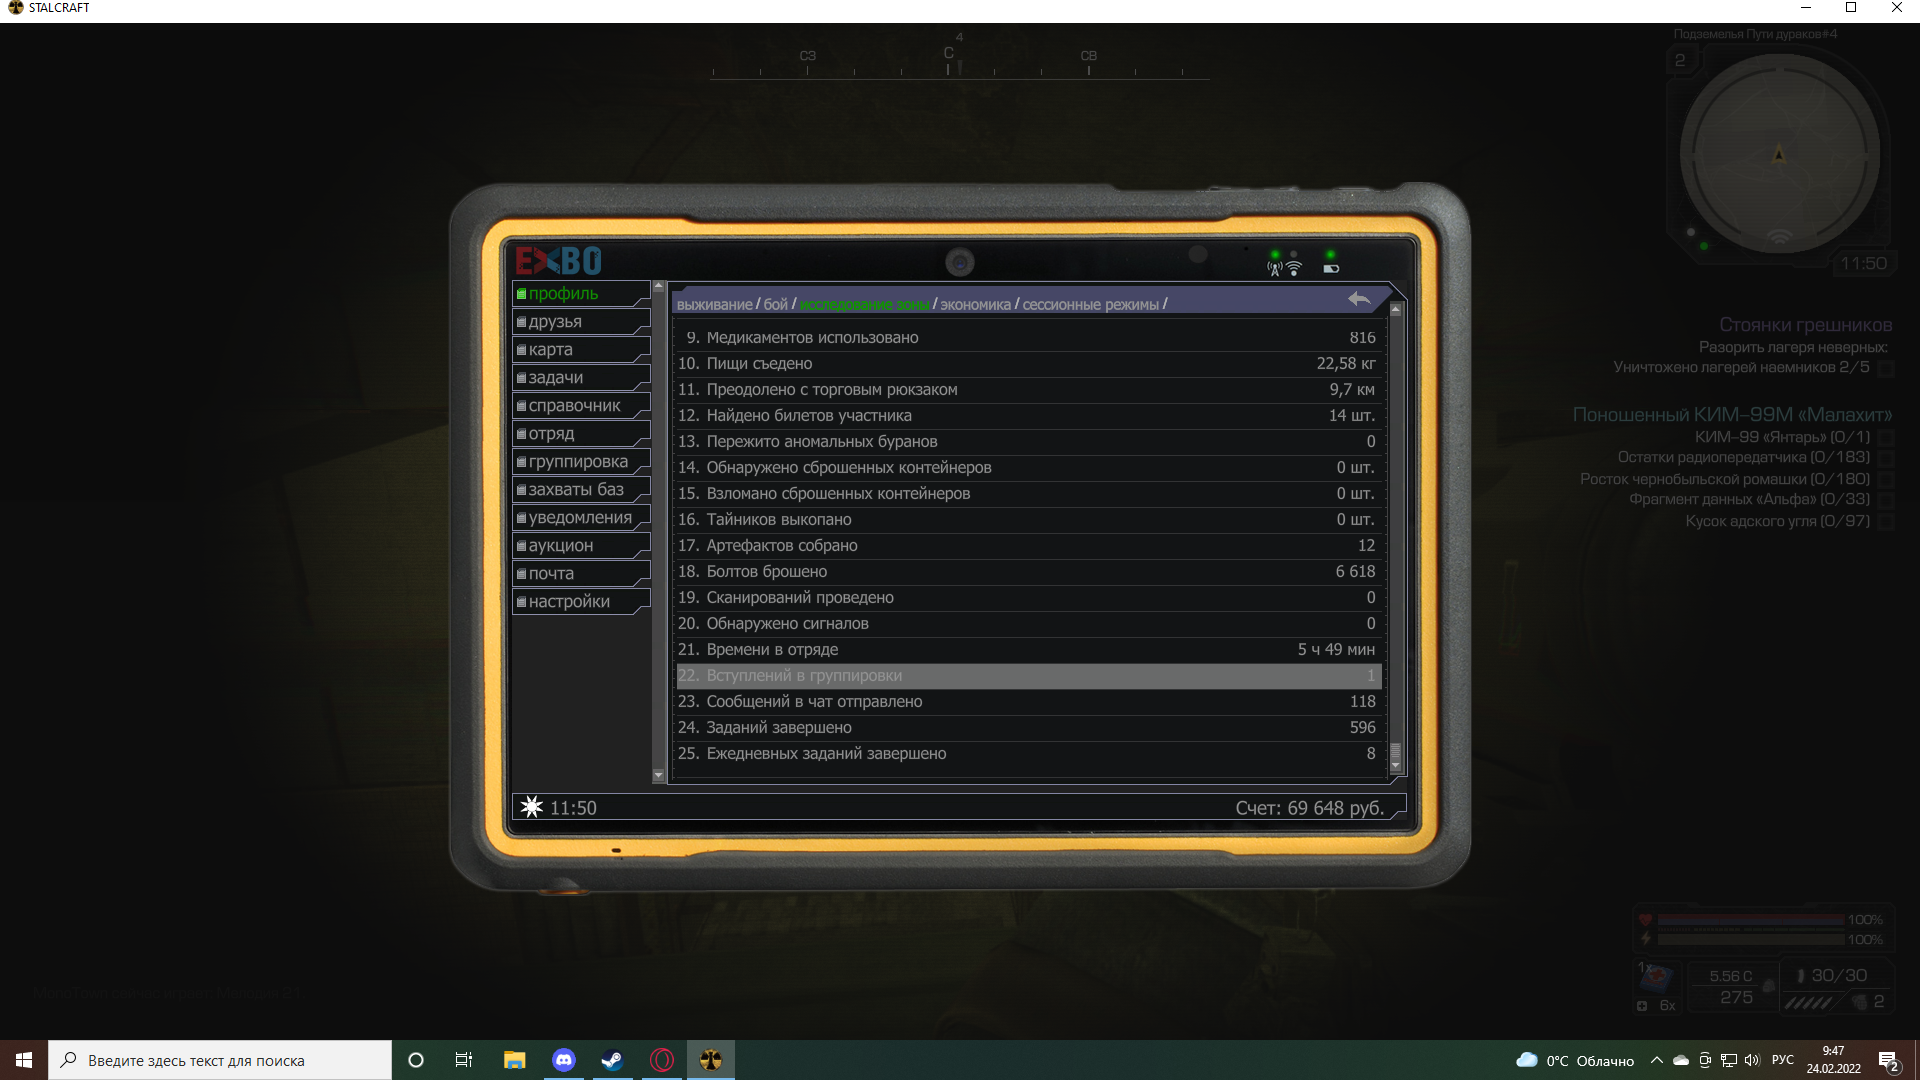Open File Explorer from taskbar
Viewport: 1920px width, 1080px height.
(514, 1060)
